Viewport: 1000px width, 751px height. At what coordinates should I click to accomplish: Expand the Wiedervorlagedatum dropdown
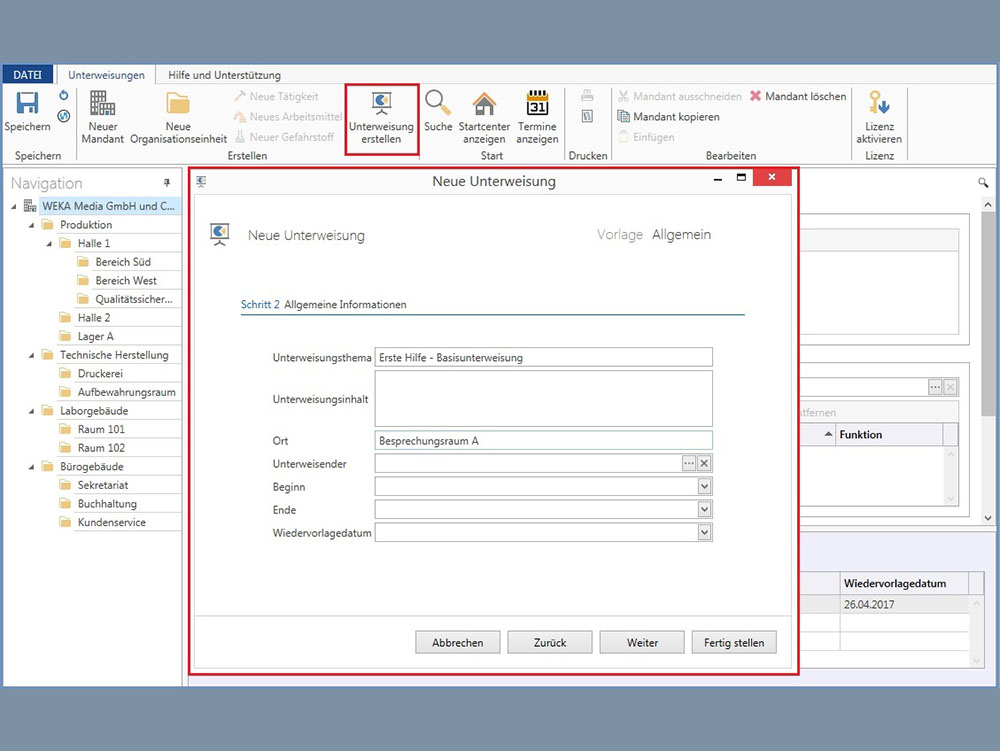pos(704,533)
